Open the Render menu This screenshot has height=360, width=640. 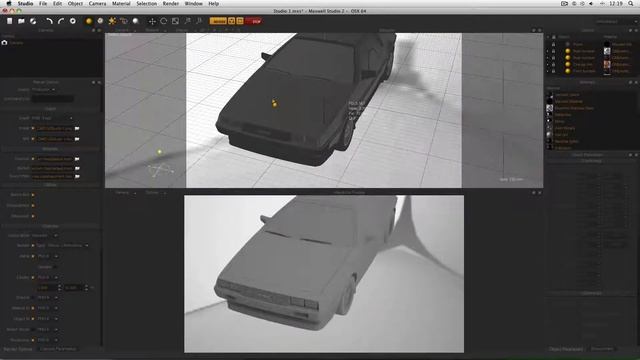click(x=171, y=4)
